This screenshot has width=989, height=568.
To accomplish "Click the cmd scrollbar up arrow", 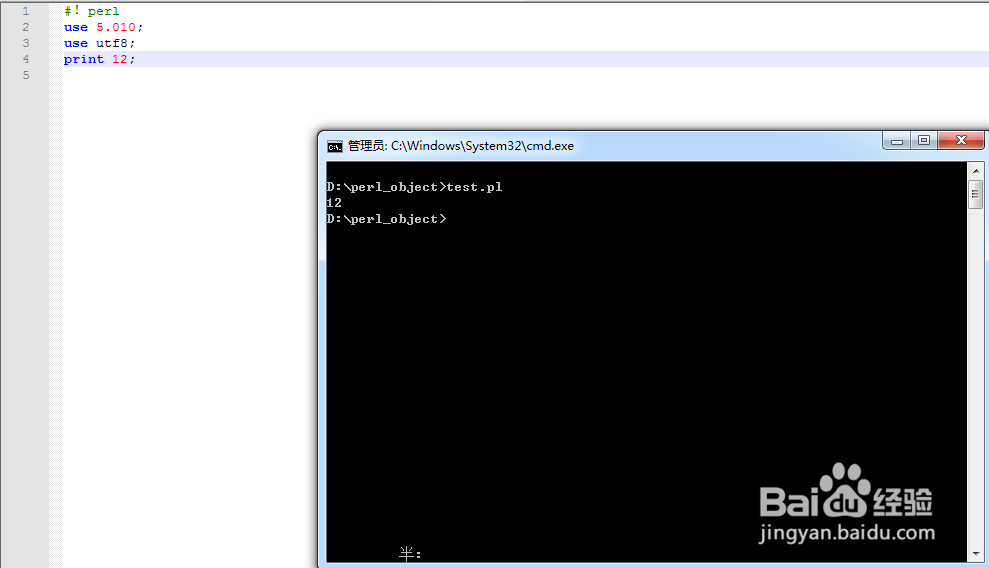I will pos(976,171).
